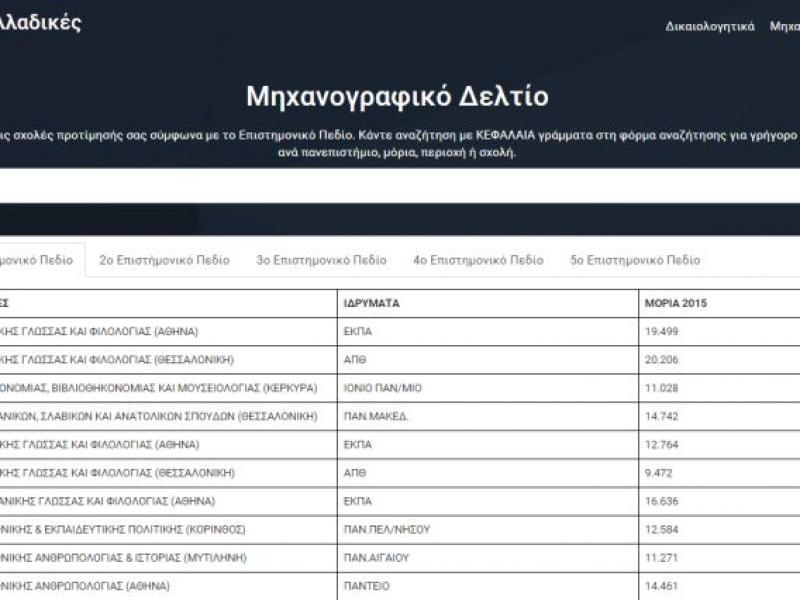Open the 2ο Επιστημονικό Πεδίο tab
This screenshot has height=600, width=800.
[x=164, y=260]
